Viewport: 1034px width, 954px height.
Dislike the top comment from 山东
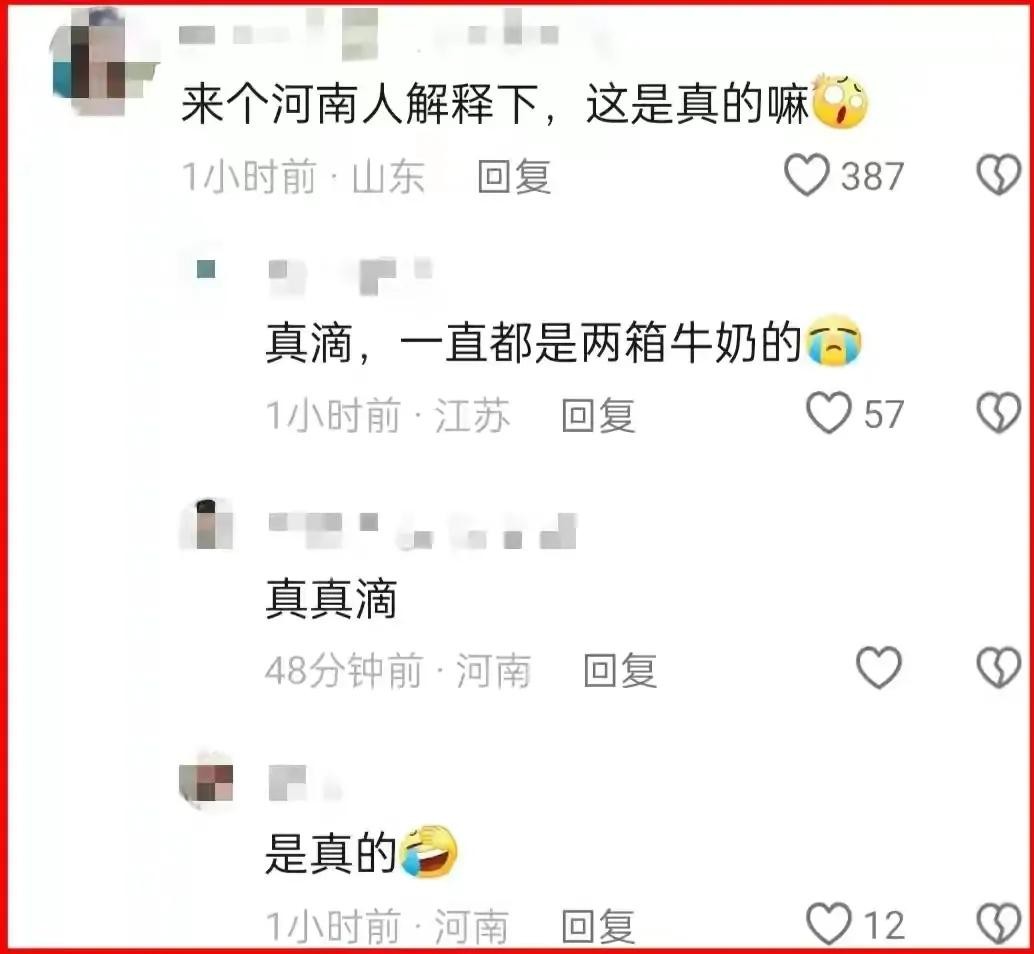point(998,175)
